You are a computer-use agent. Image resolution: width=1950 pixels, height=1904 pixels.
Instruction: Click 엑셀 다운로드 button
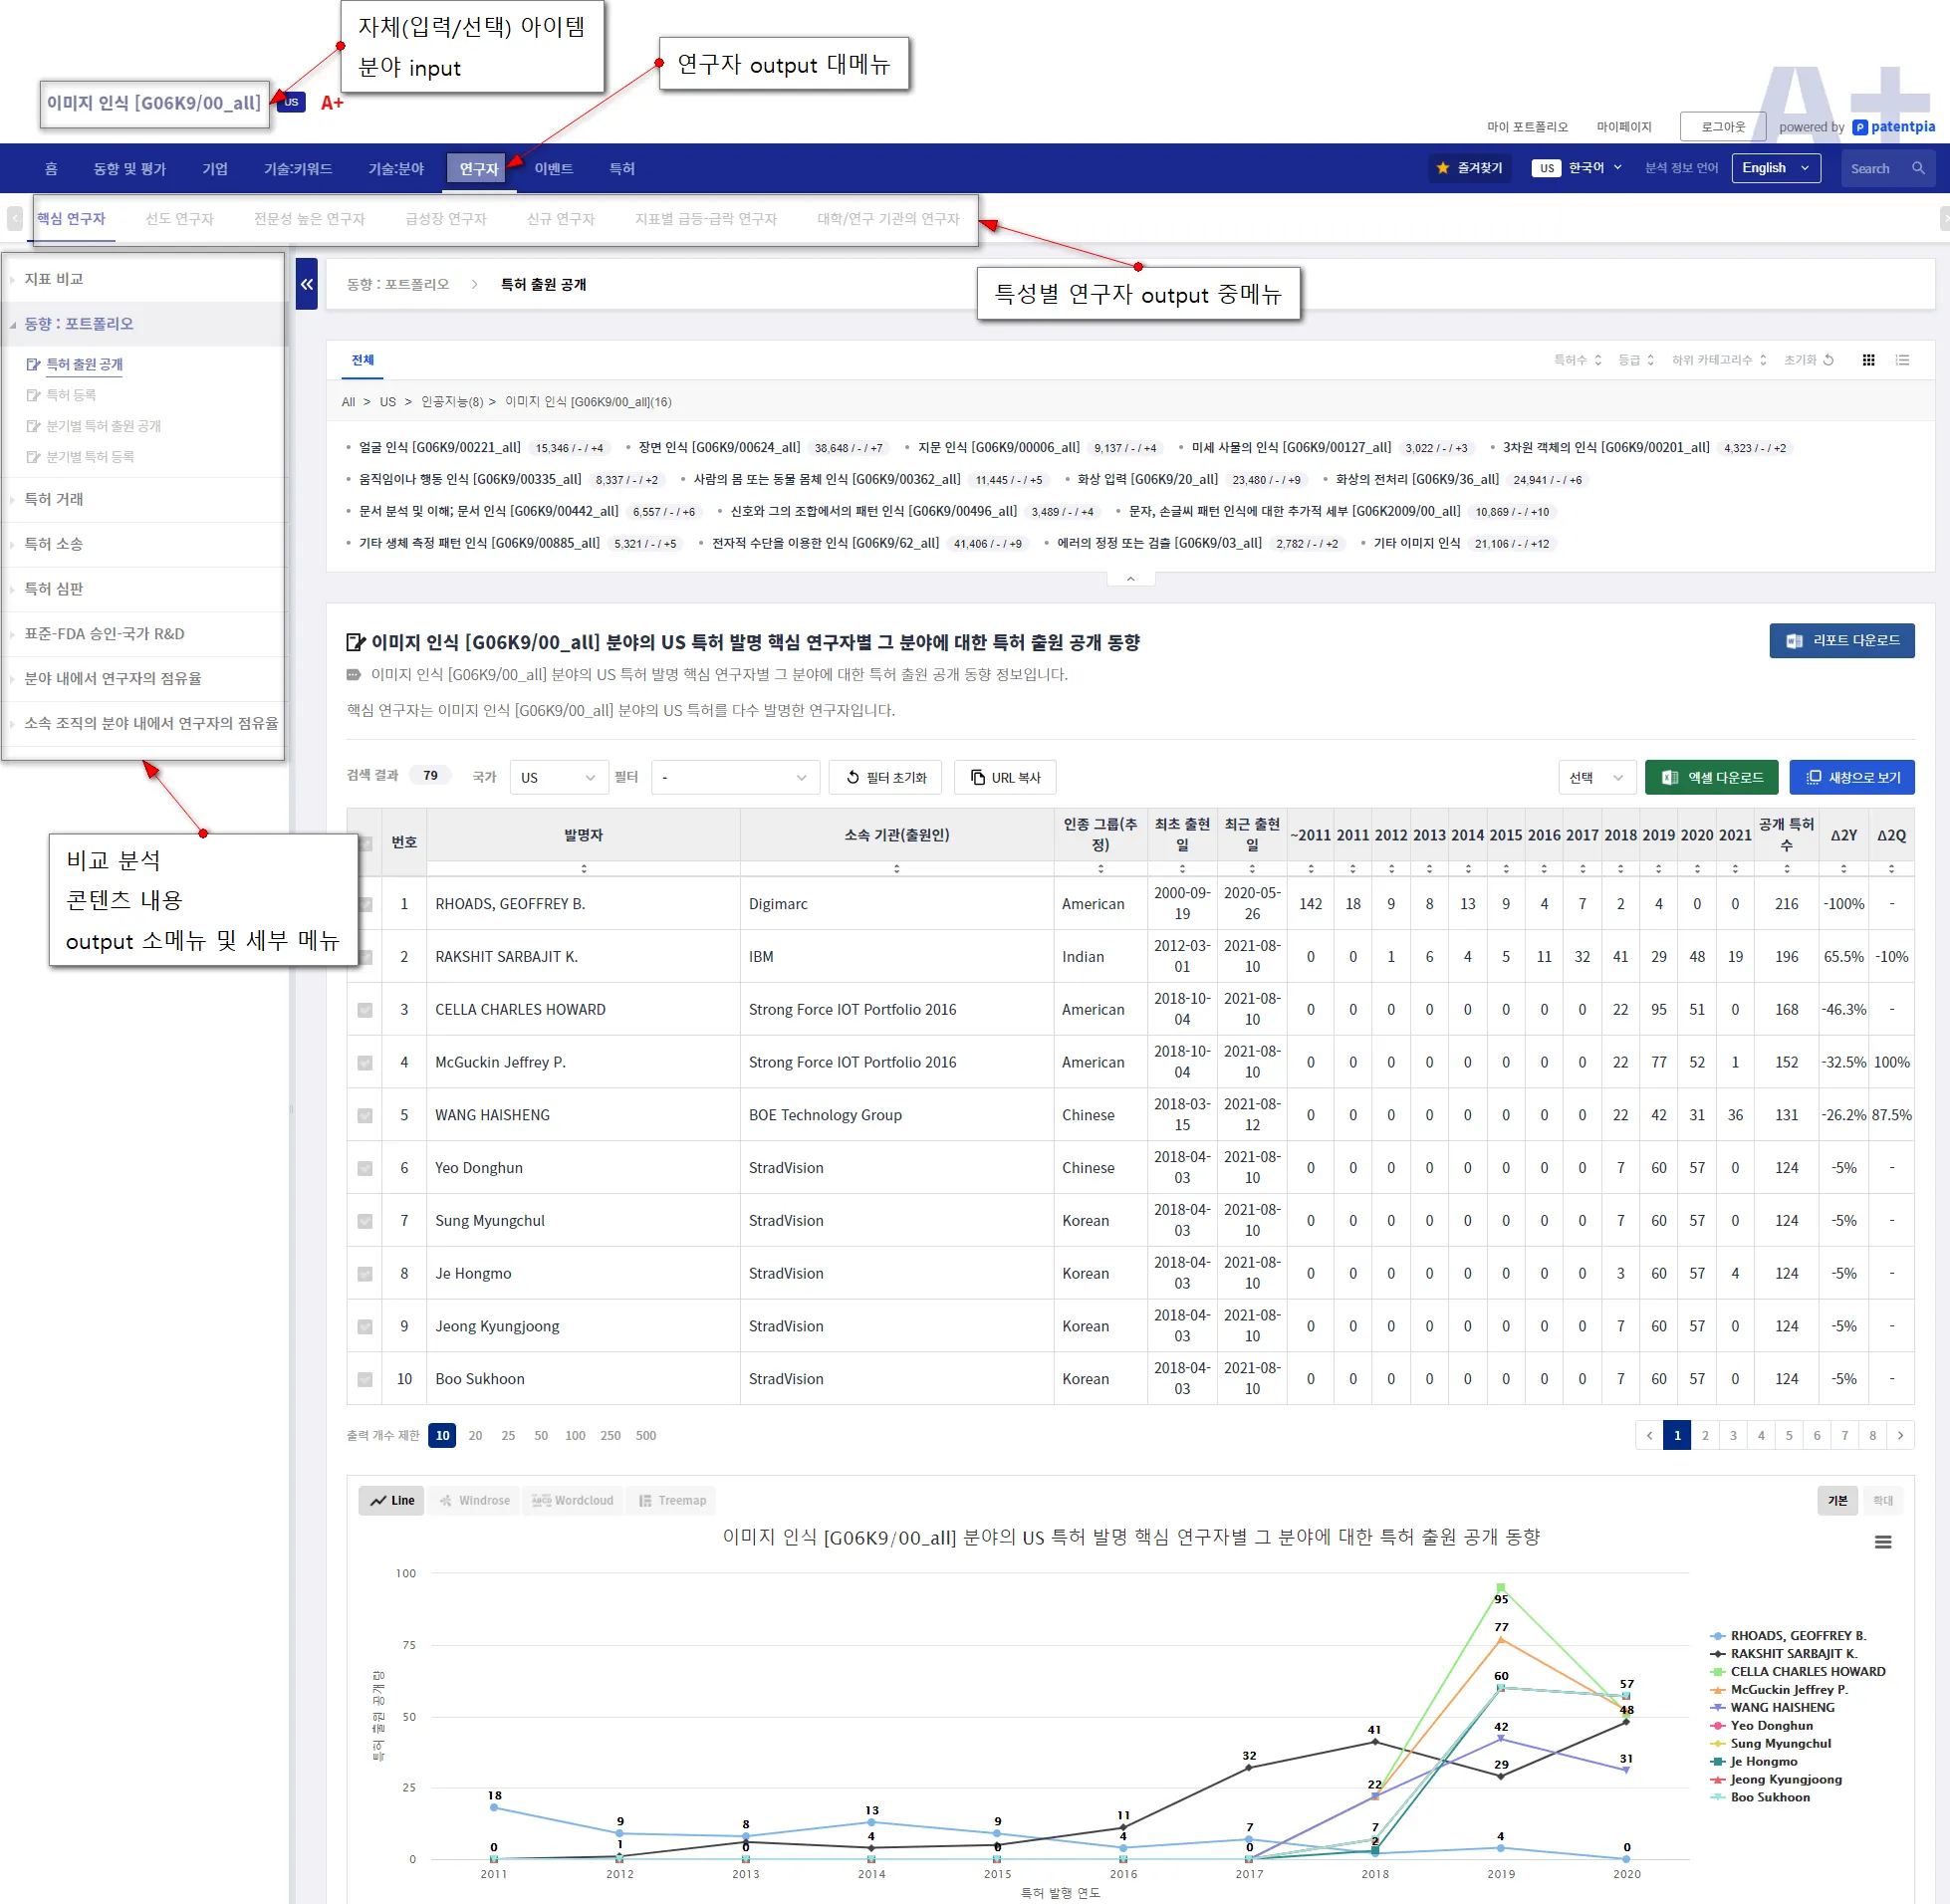click(x=1711, y=777)
